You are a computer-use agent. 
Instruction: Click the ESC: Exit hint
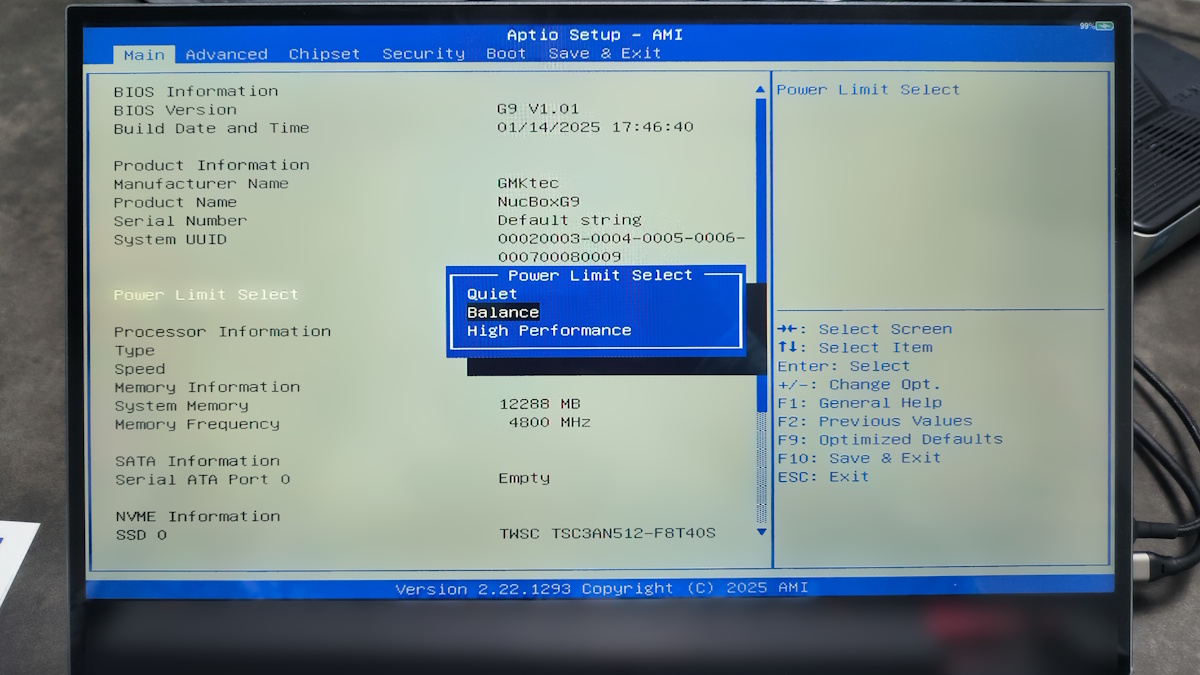[x=823, y=477]
